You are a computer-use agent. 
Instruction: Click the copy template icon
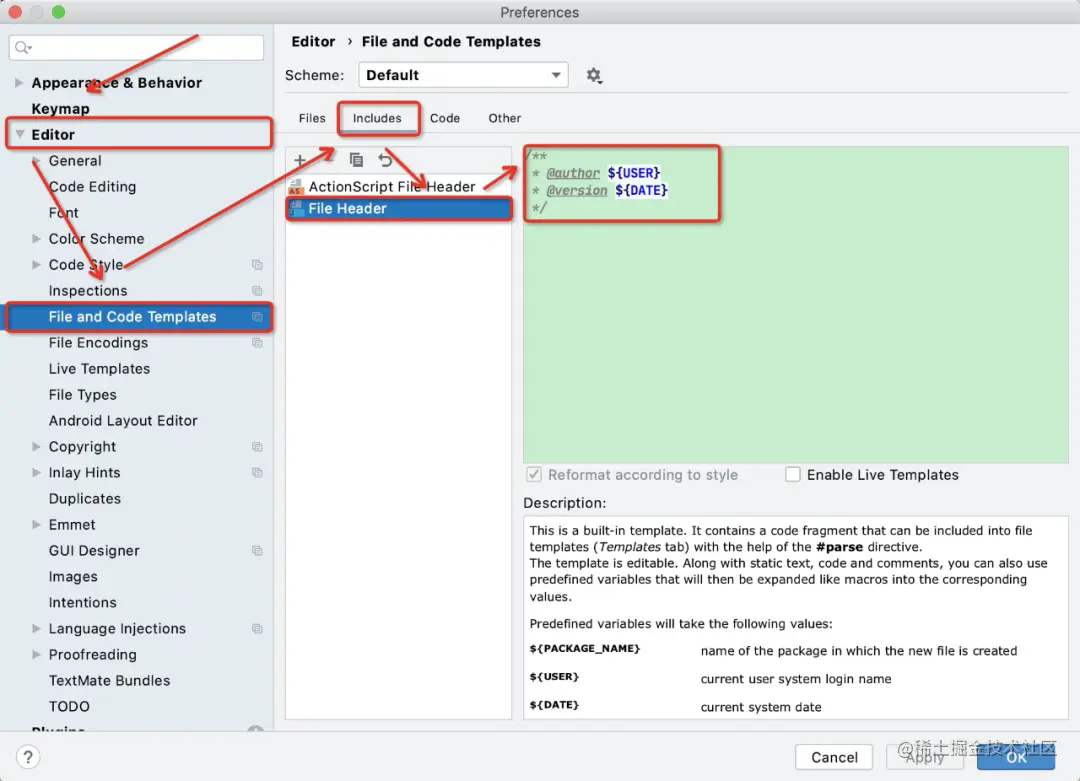click(x=356, y=160)
